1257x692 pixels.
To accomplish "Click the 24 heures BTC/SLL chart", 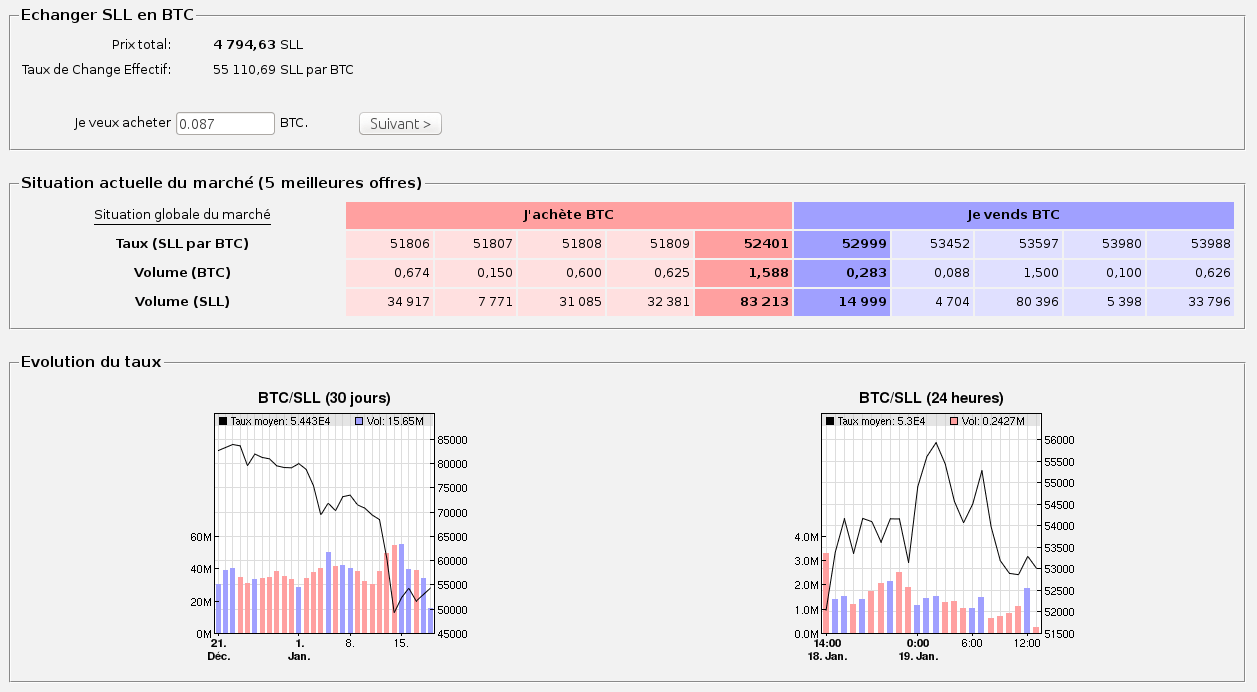I will tap(931, 525).
